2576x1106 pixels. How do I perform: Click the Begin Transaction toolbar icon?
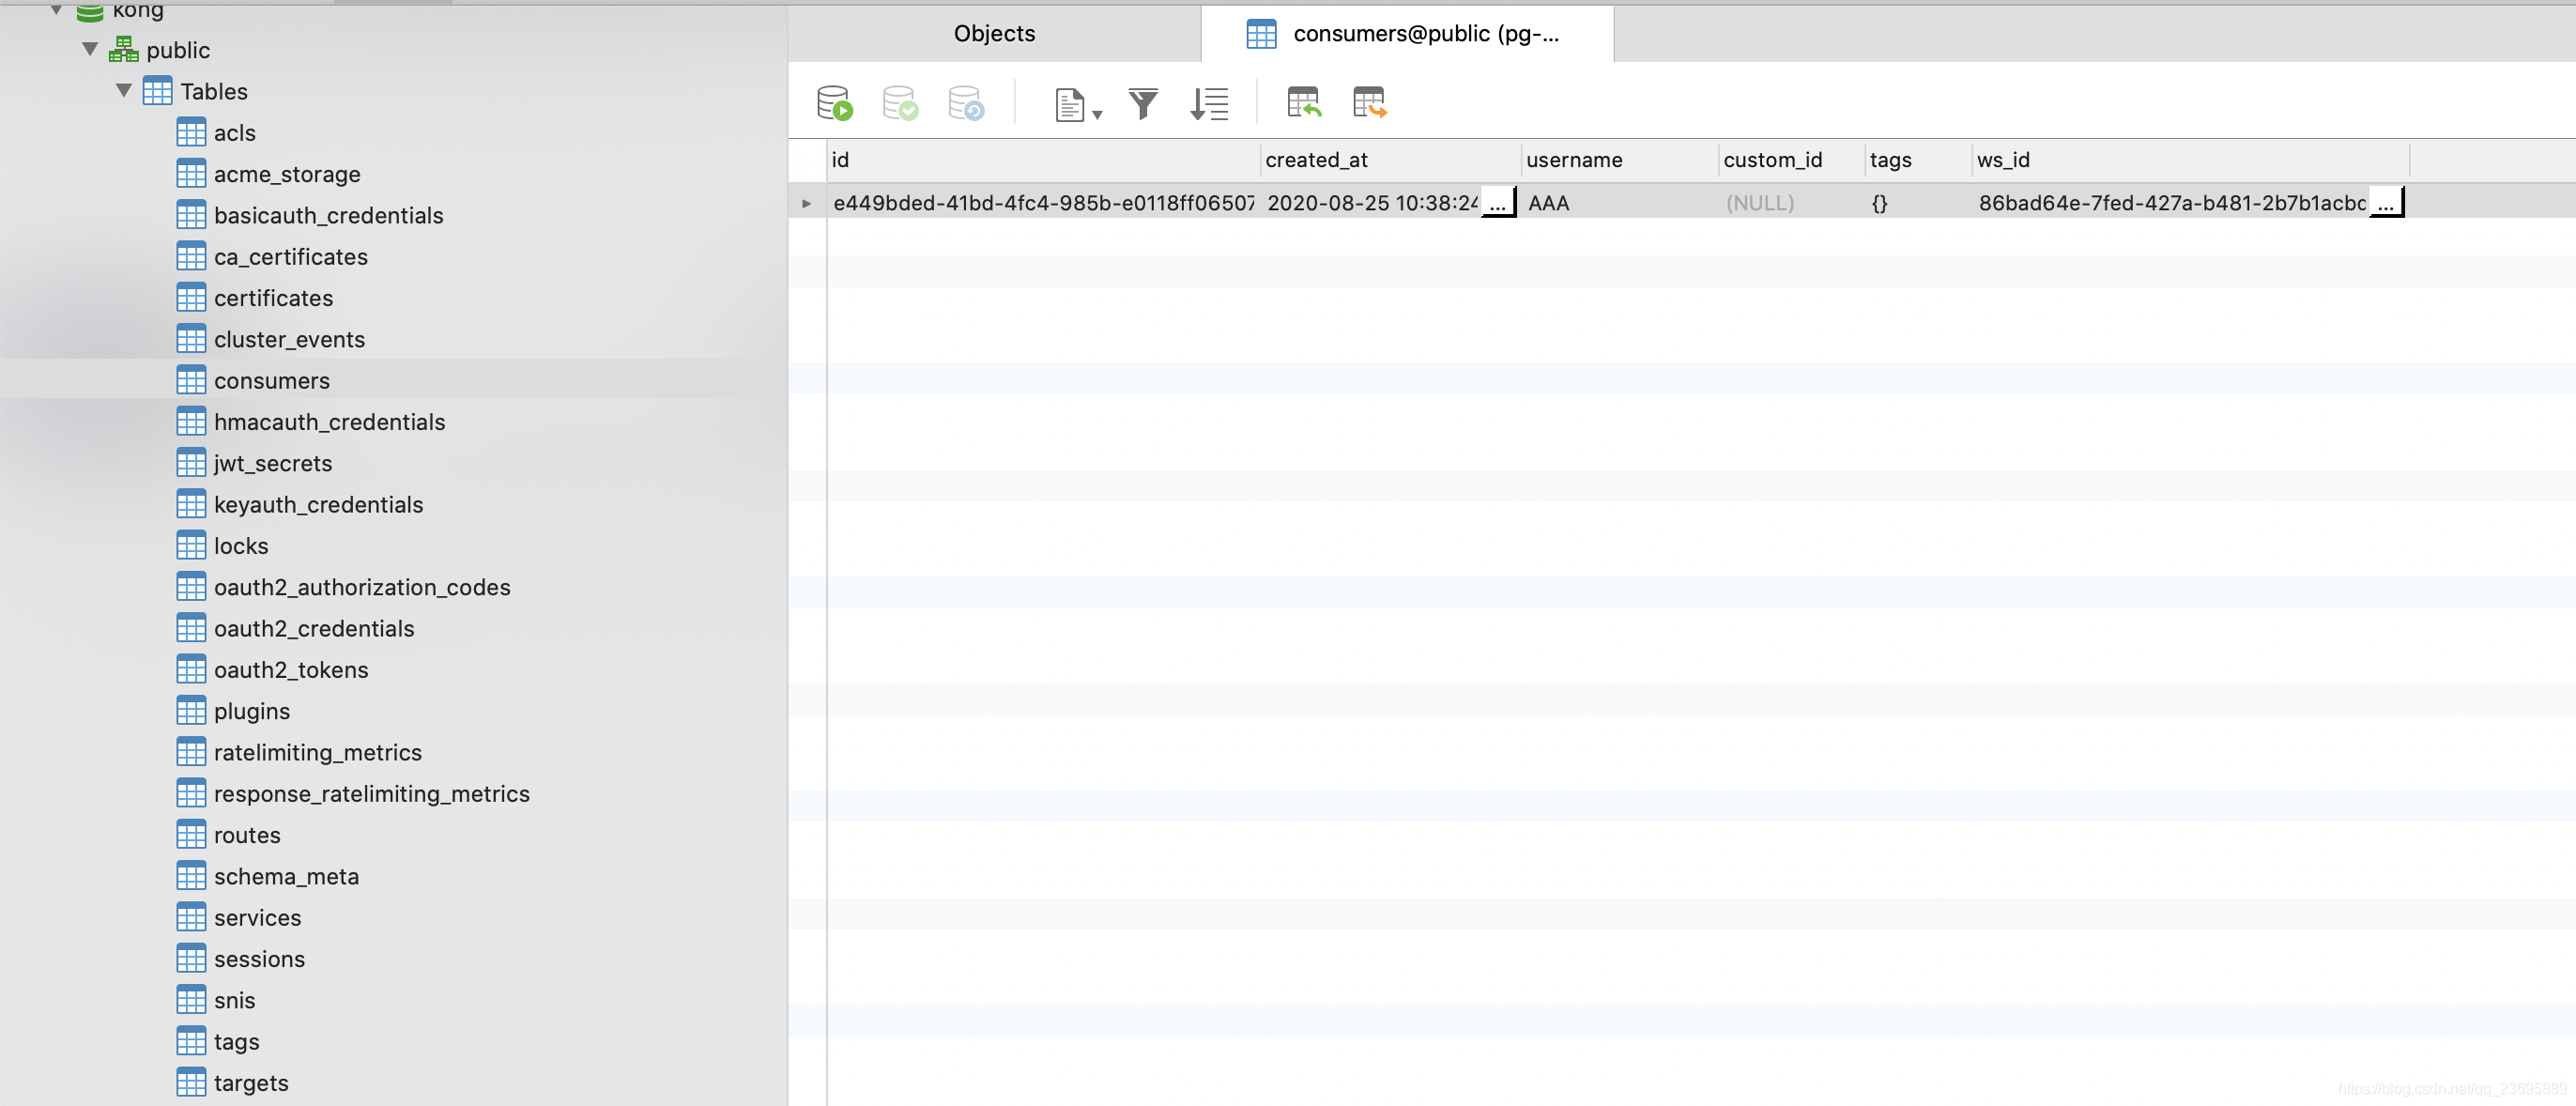tap(834, 103)
